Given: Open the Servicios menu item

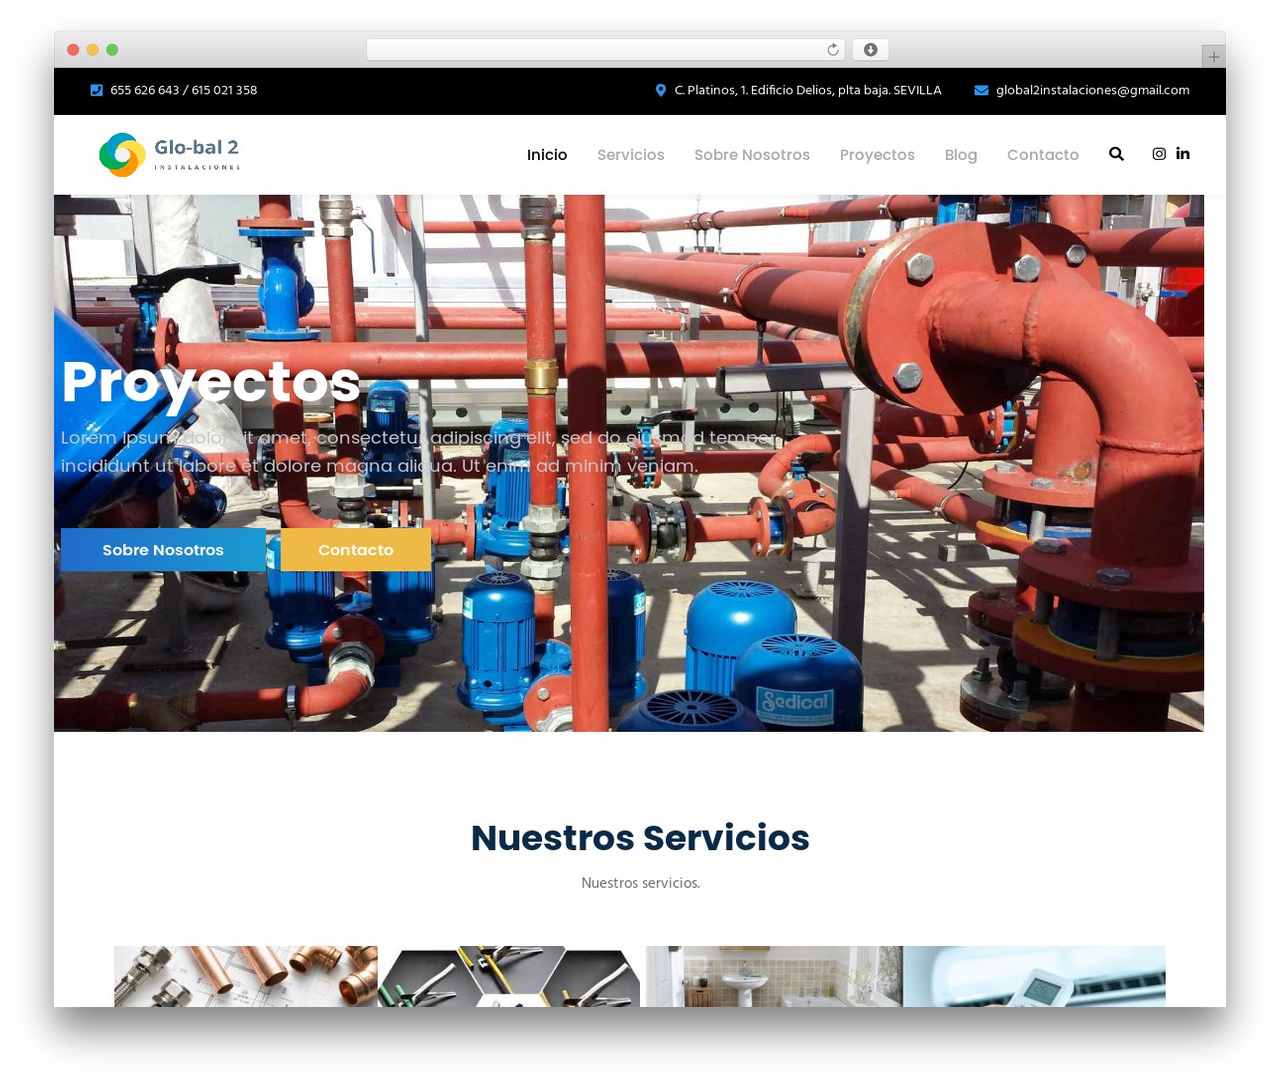Looking at the screenshot, I should [x=631, y=155].
